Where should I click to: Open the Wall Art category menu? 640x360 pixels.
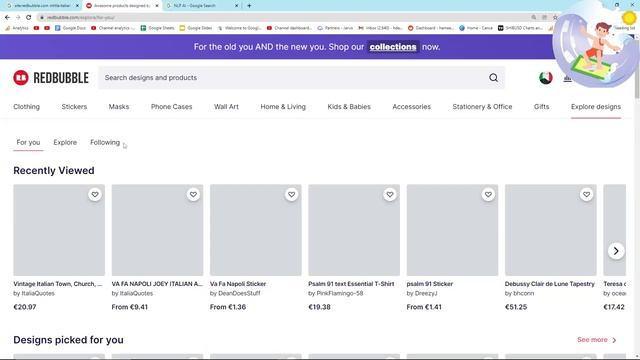(226, 107)
